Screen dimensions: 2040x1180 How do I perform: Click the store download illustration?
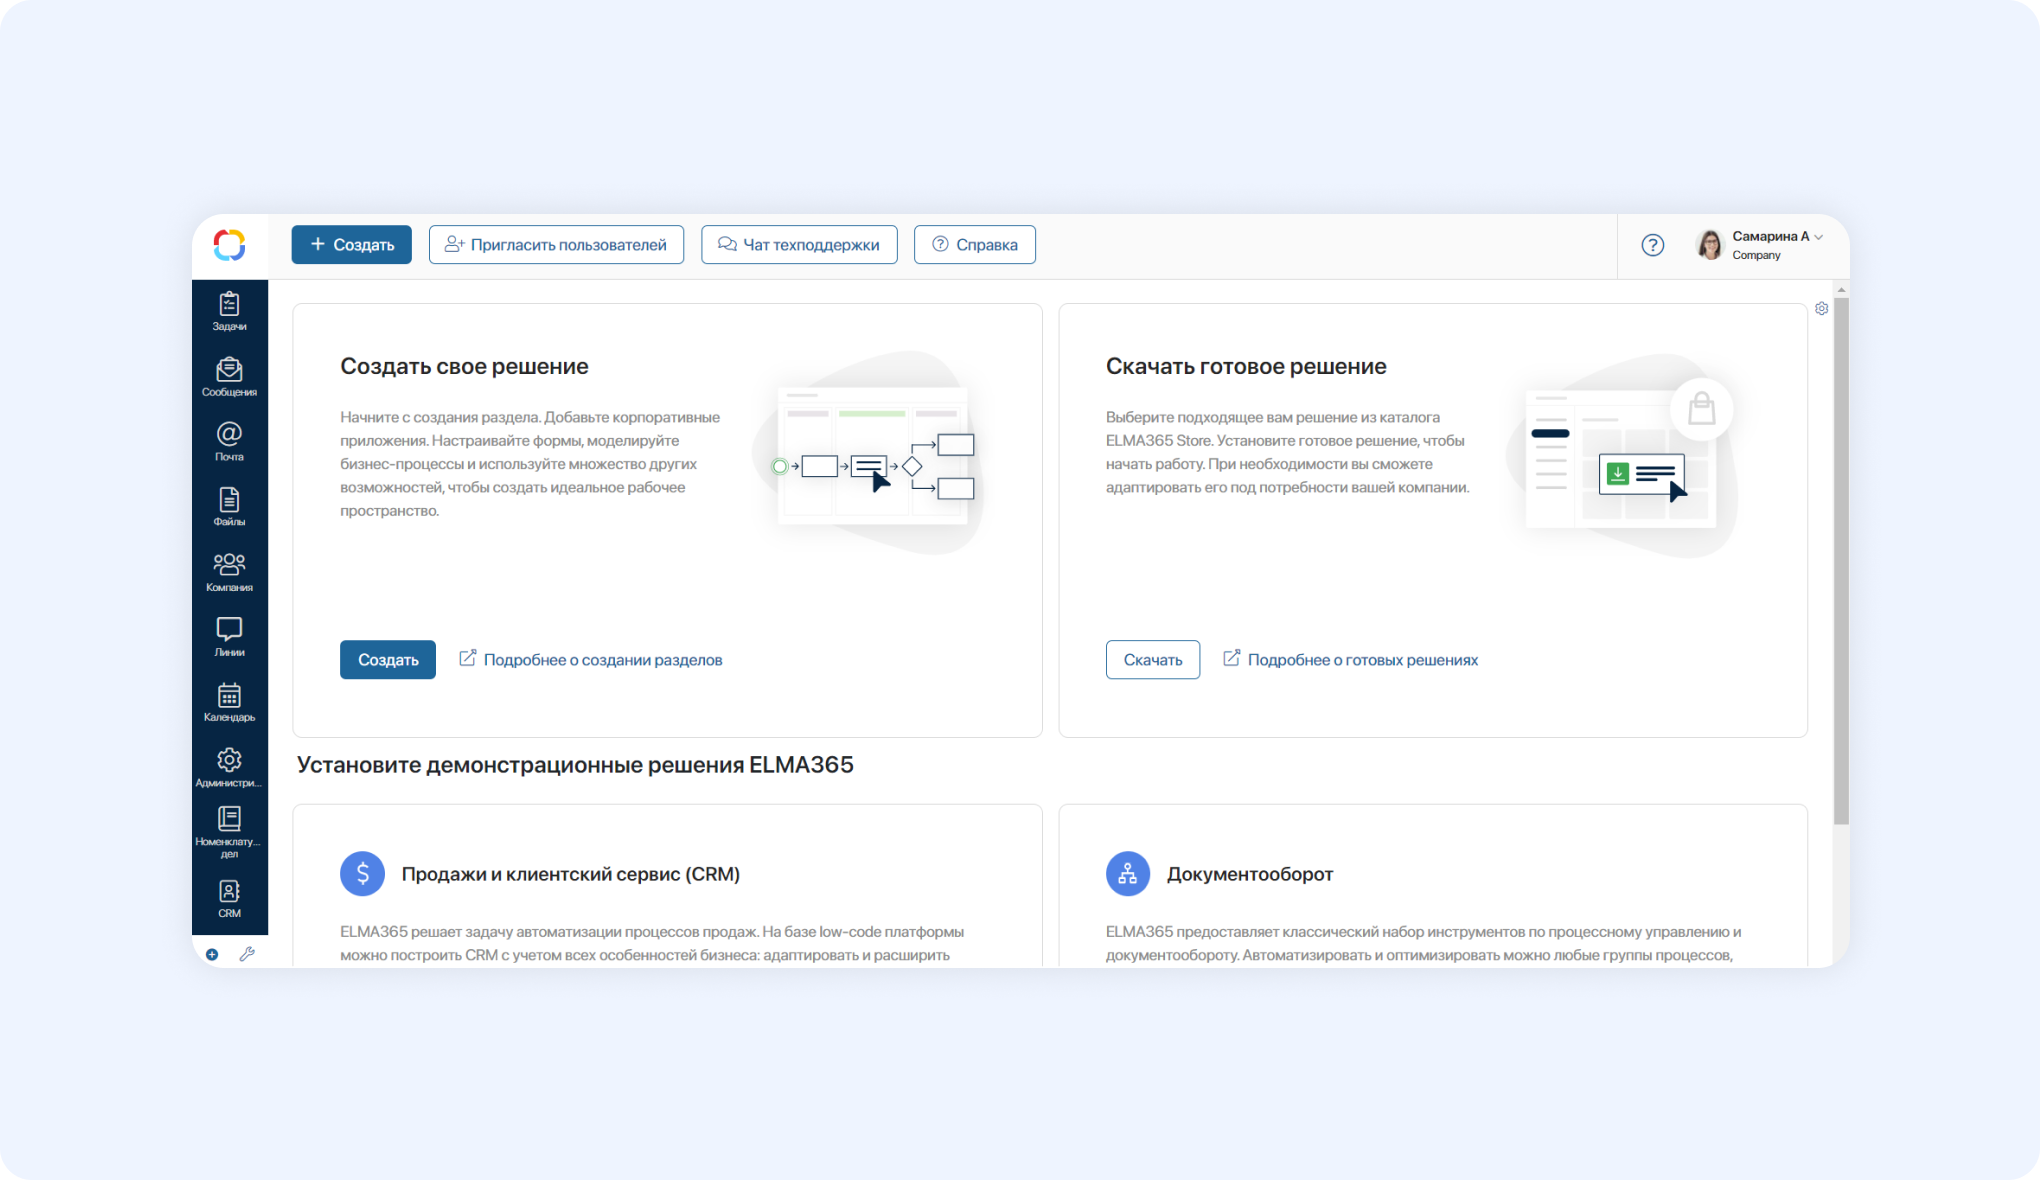(1624, 456)
